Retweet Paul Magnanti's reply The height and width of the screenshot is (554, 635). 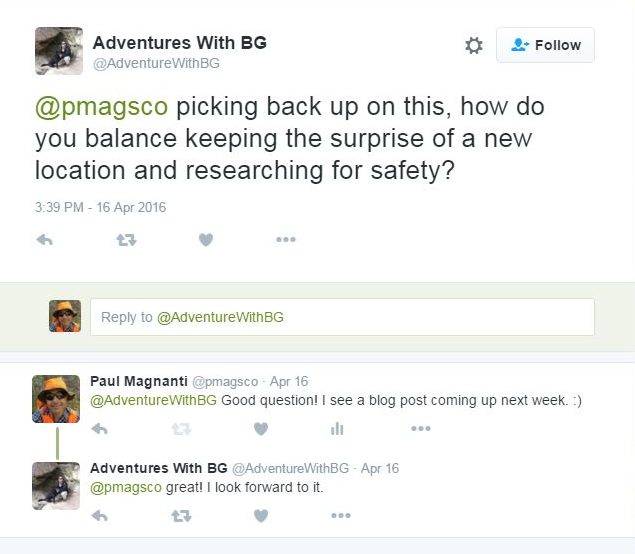click(181, 428)
